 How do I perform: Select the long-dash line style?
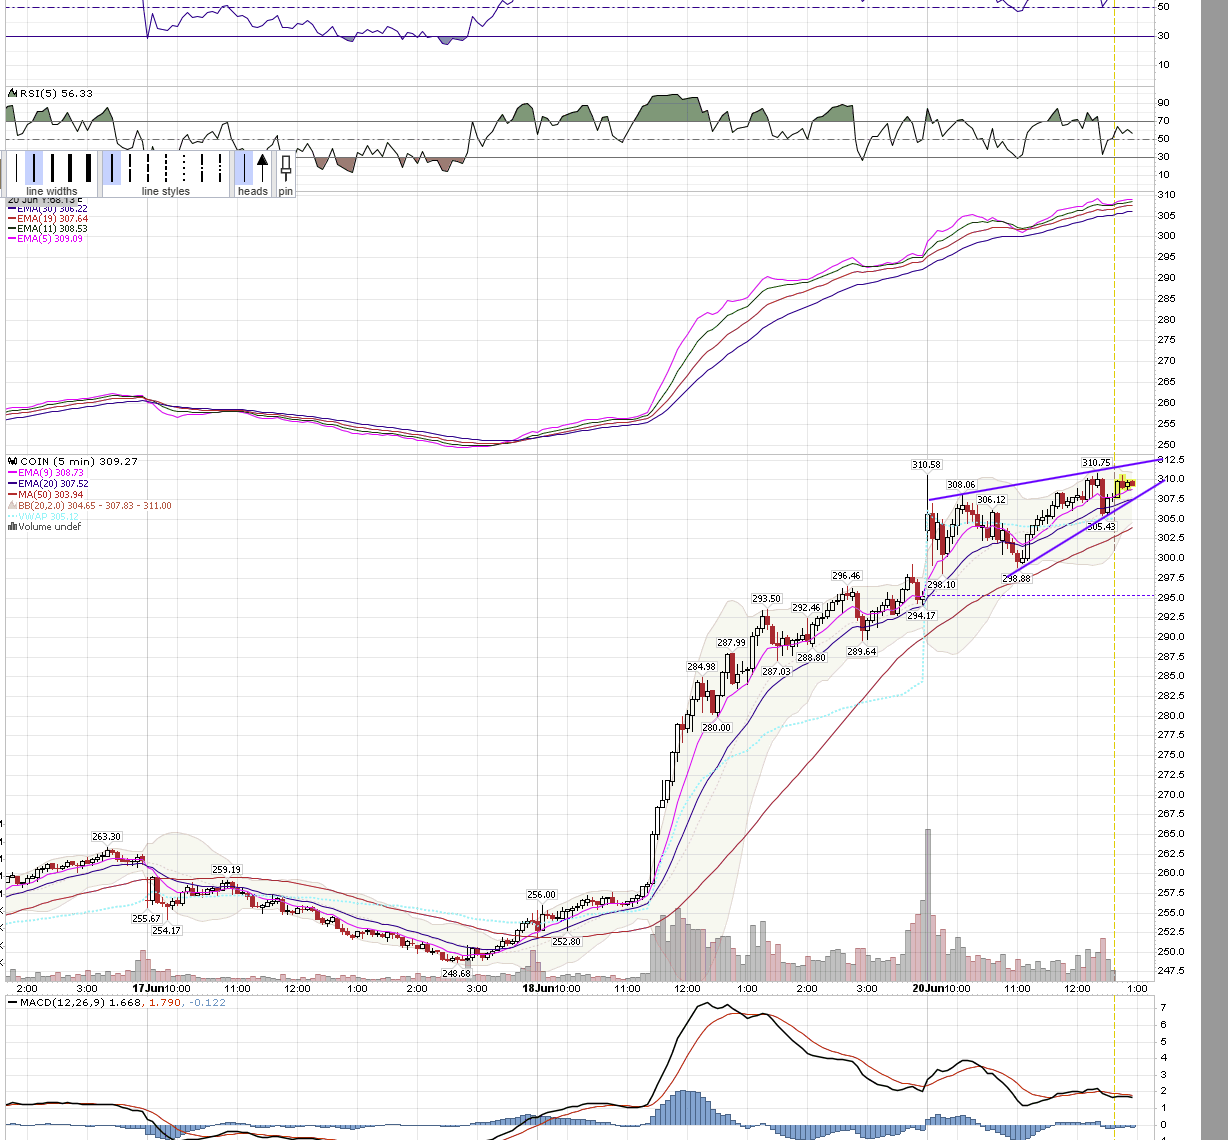pos(130,167)
